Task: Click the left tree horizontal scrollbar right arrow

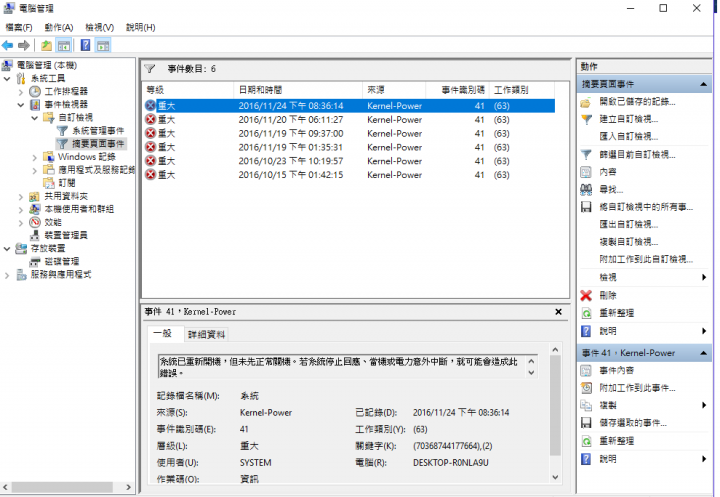Action: 129,487
